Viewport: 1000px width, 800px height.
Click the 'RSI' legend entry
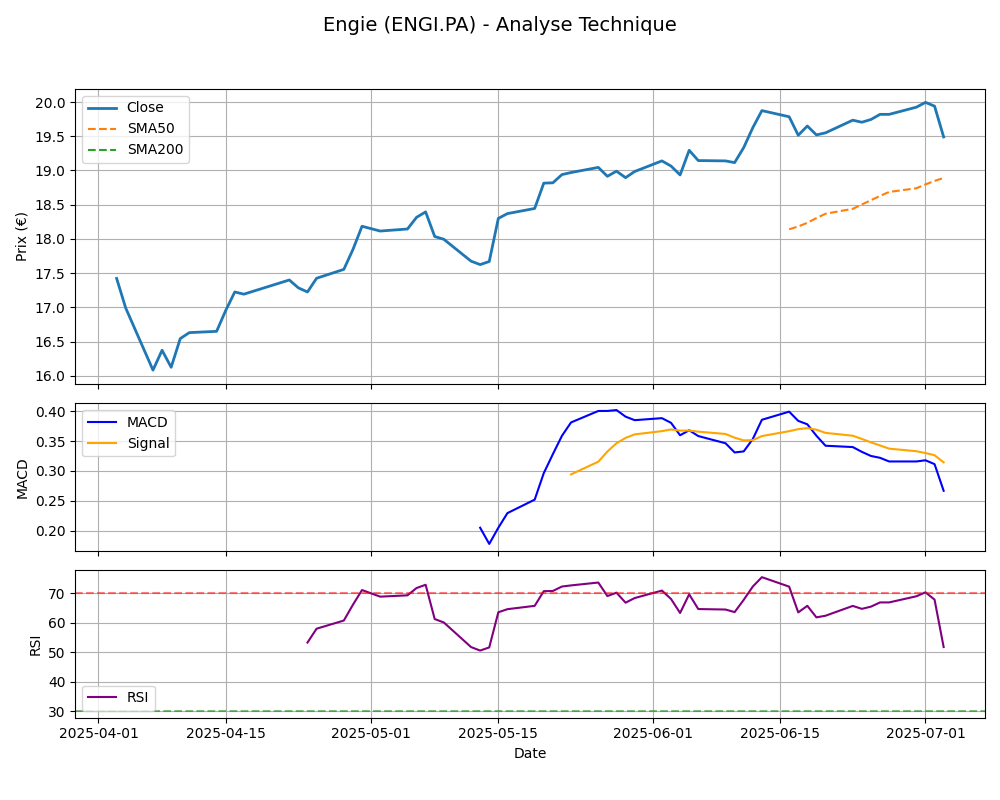click(x=118, y=697)
